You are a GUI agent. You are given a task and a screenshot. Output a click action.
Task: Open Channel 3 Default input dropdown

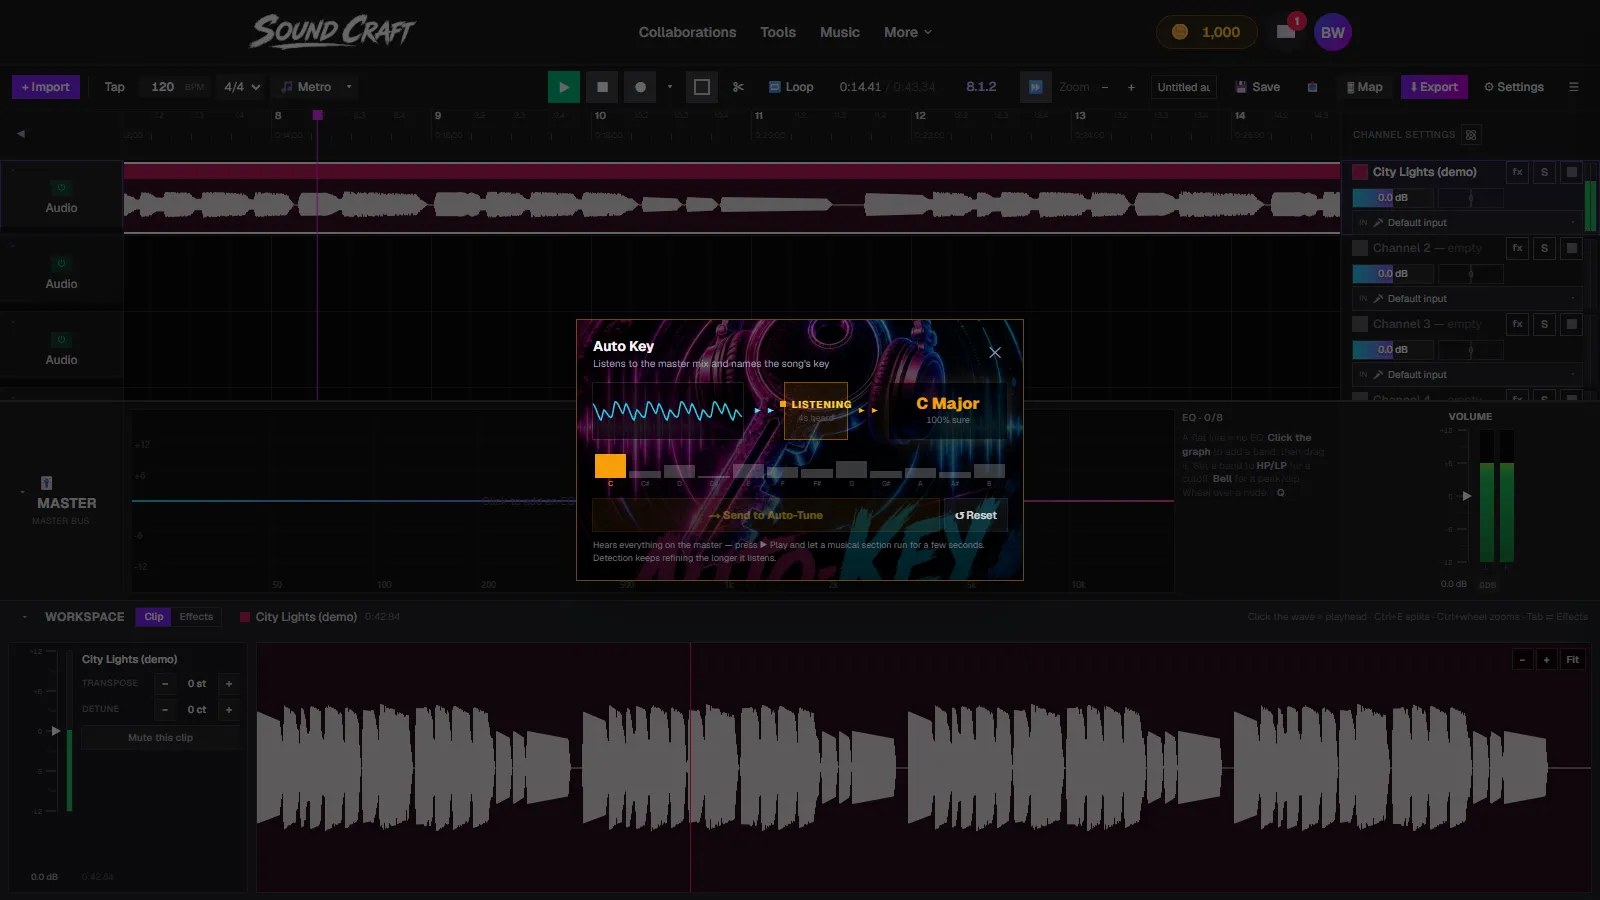pos(1467,374)
